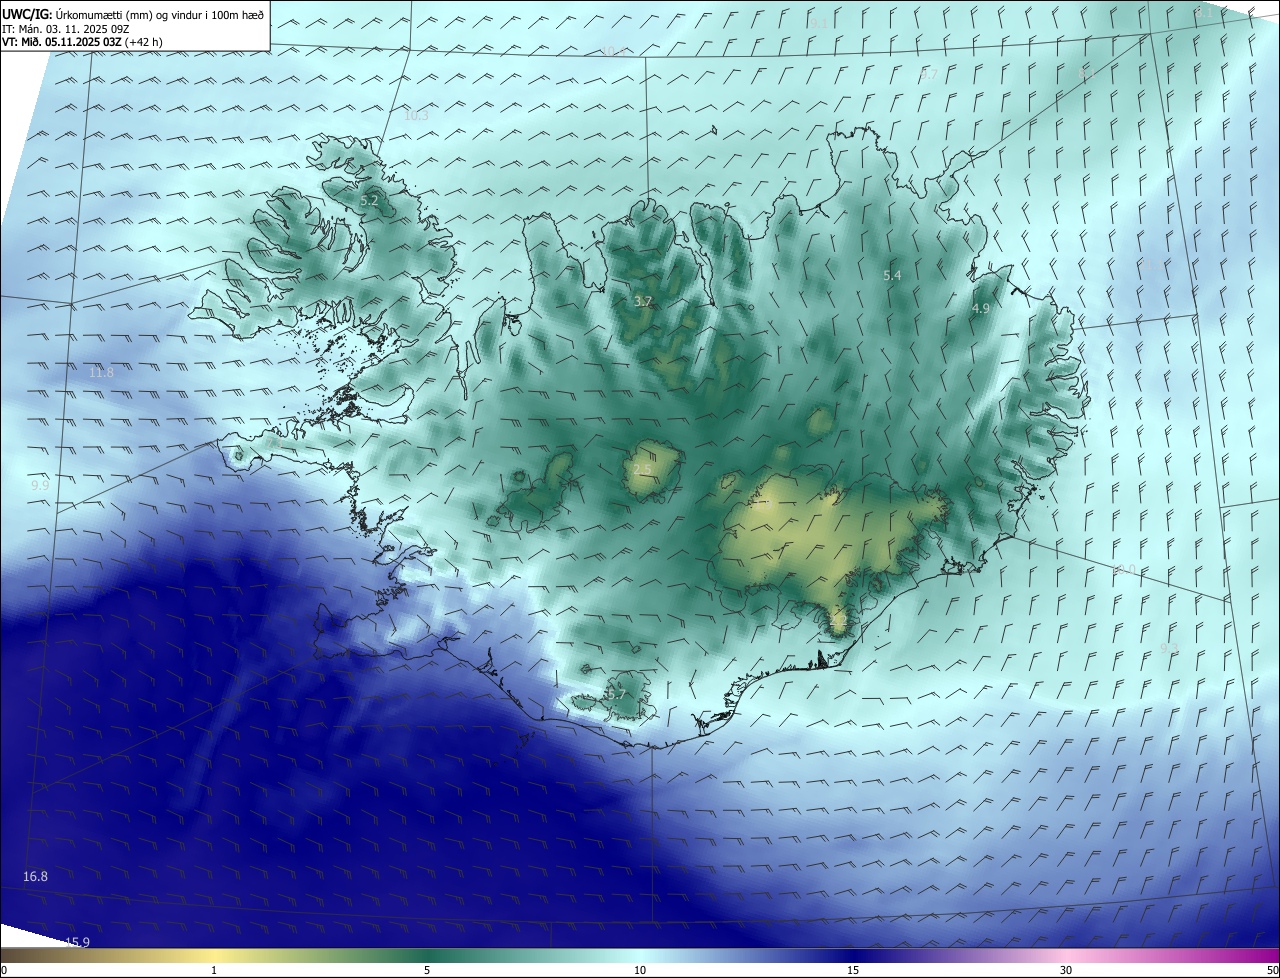Click the 9.3 value label in the southeast sea
The image size is (1280, 978).
1169,649
